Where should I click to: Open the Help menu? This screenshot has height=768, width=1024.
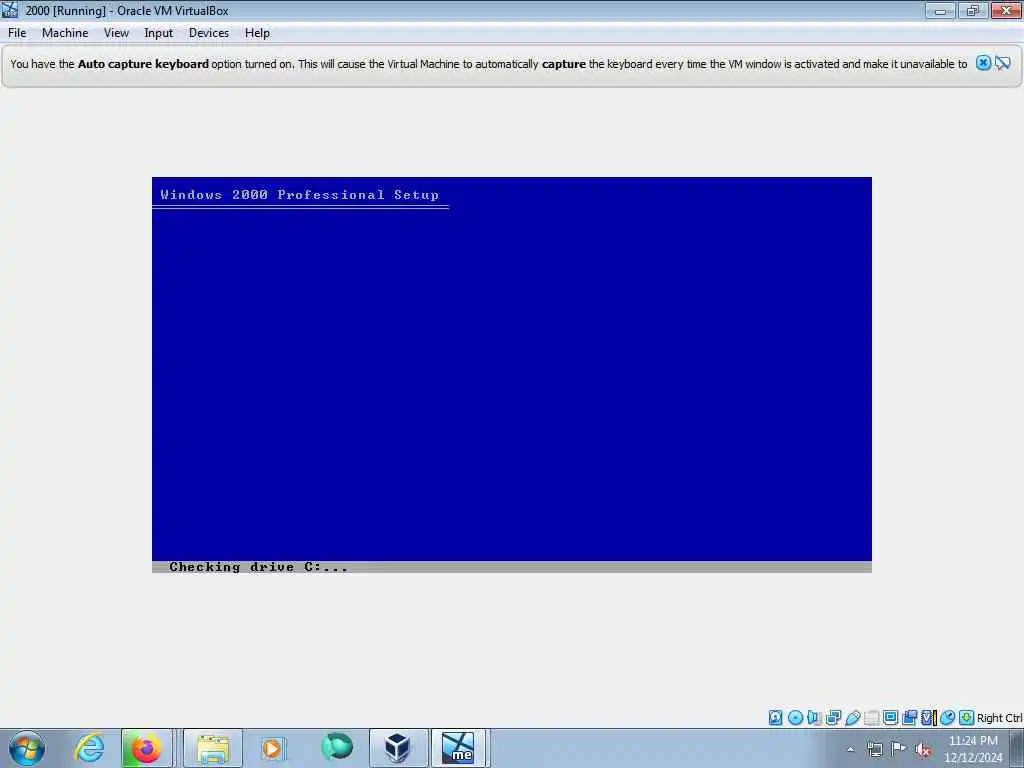coord(257,33)
